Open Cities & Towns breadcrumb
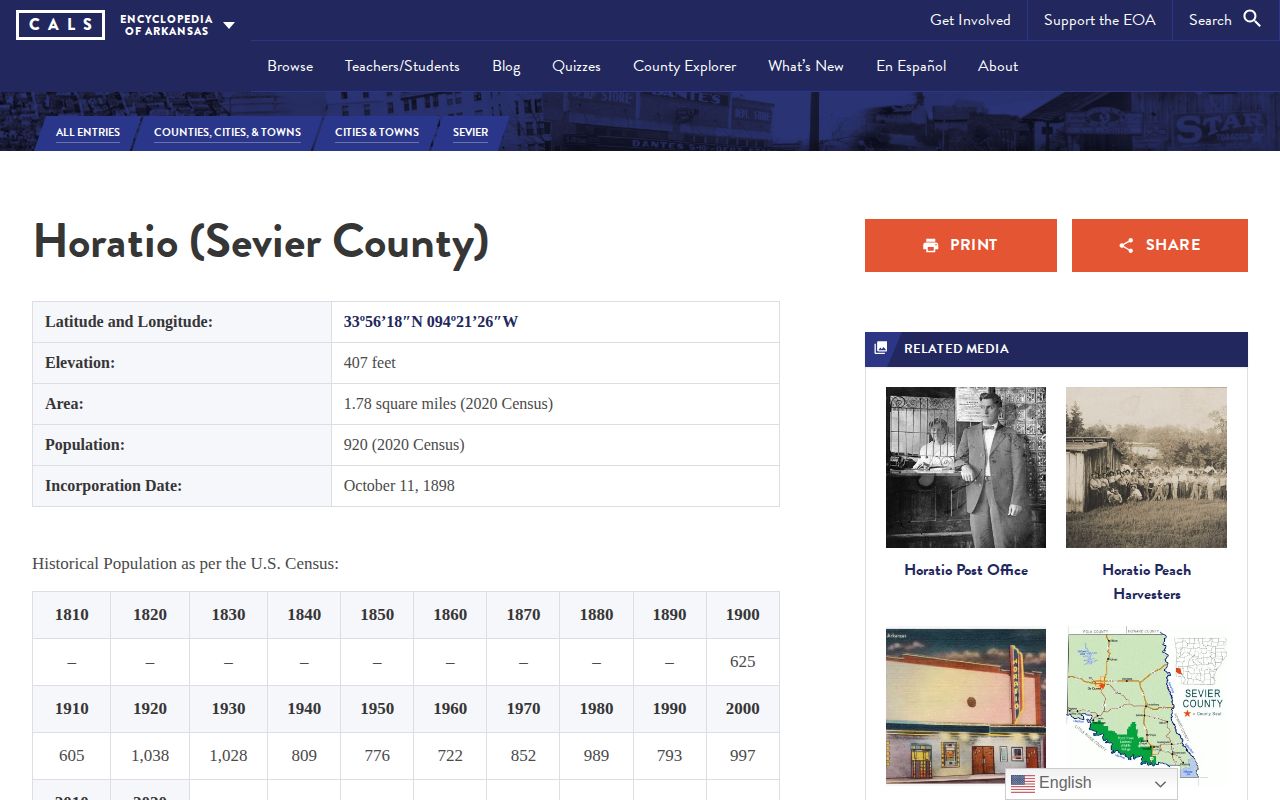This screenshot has height=800, width=1280. click(377, 132)
